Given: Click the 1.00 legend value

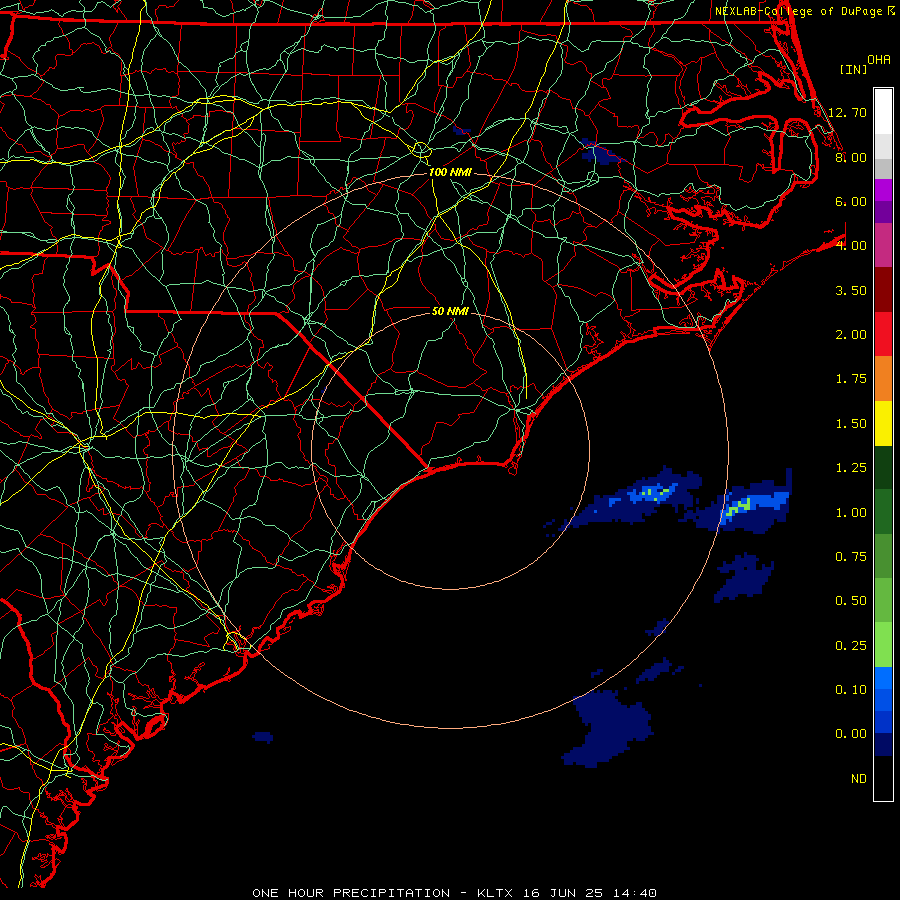Looking at the screenshot, I should pos(851,513).
